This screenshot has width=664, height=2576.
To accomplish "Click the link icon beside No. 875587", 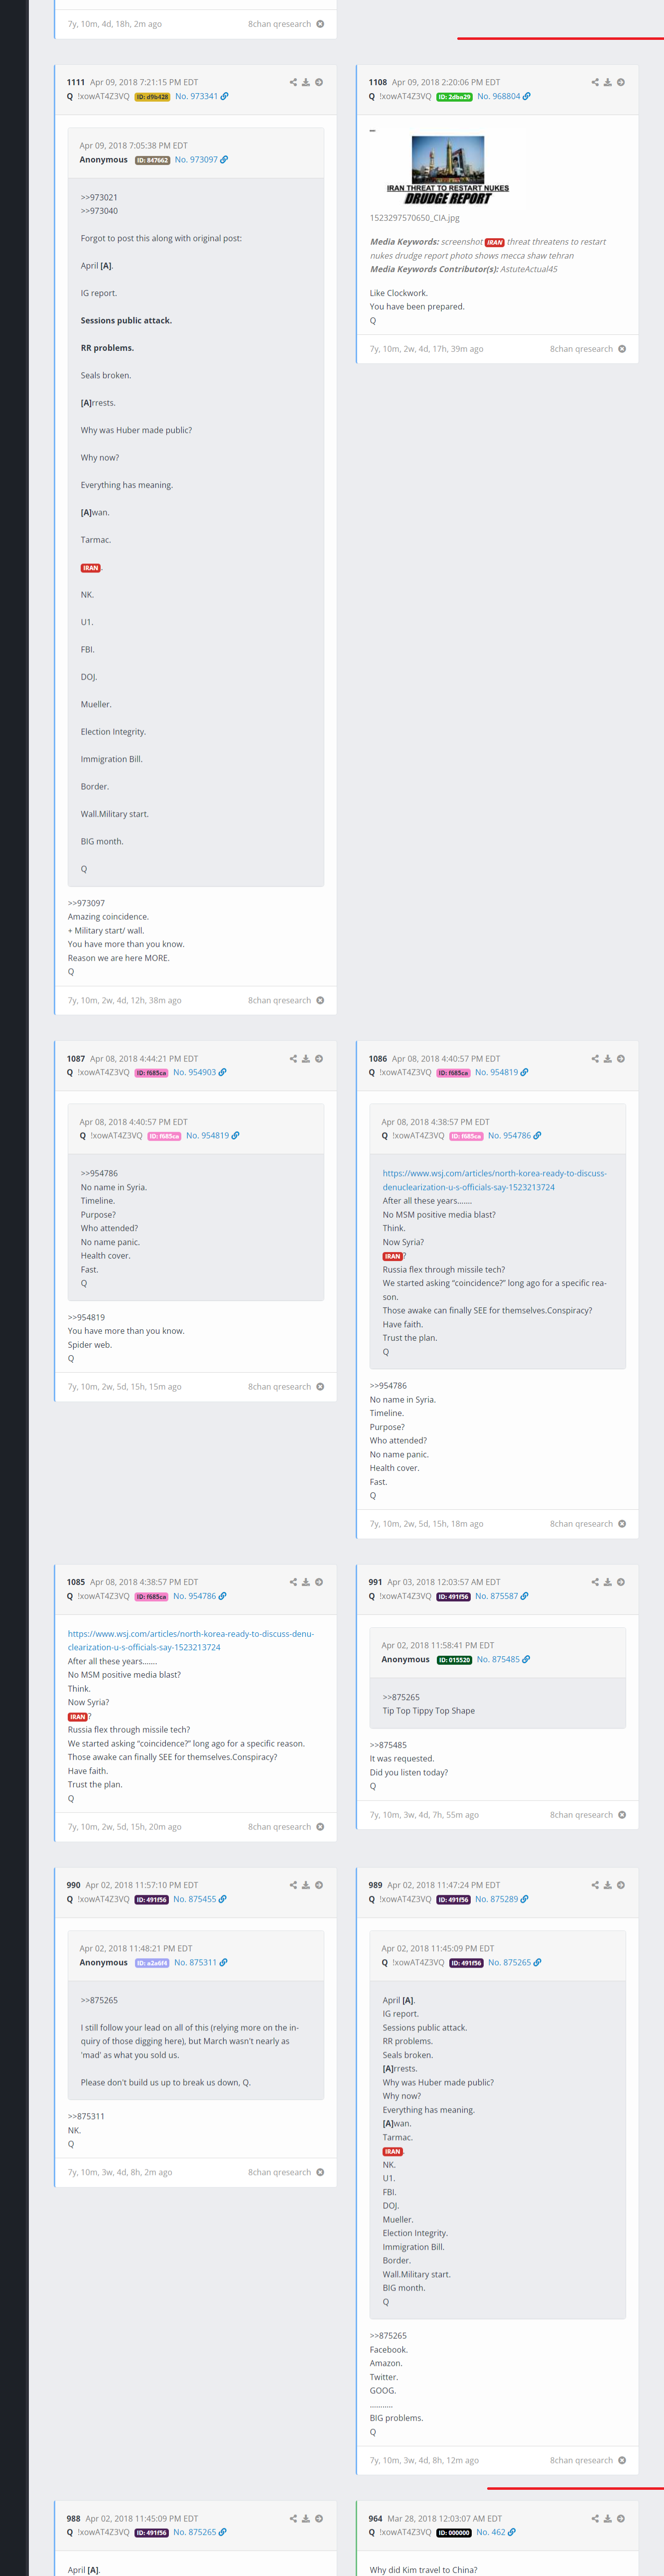I will [525, 1596].
